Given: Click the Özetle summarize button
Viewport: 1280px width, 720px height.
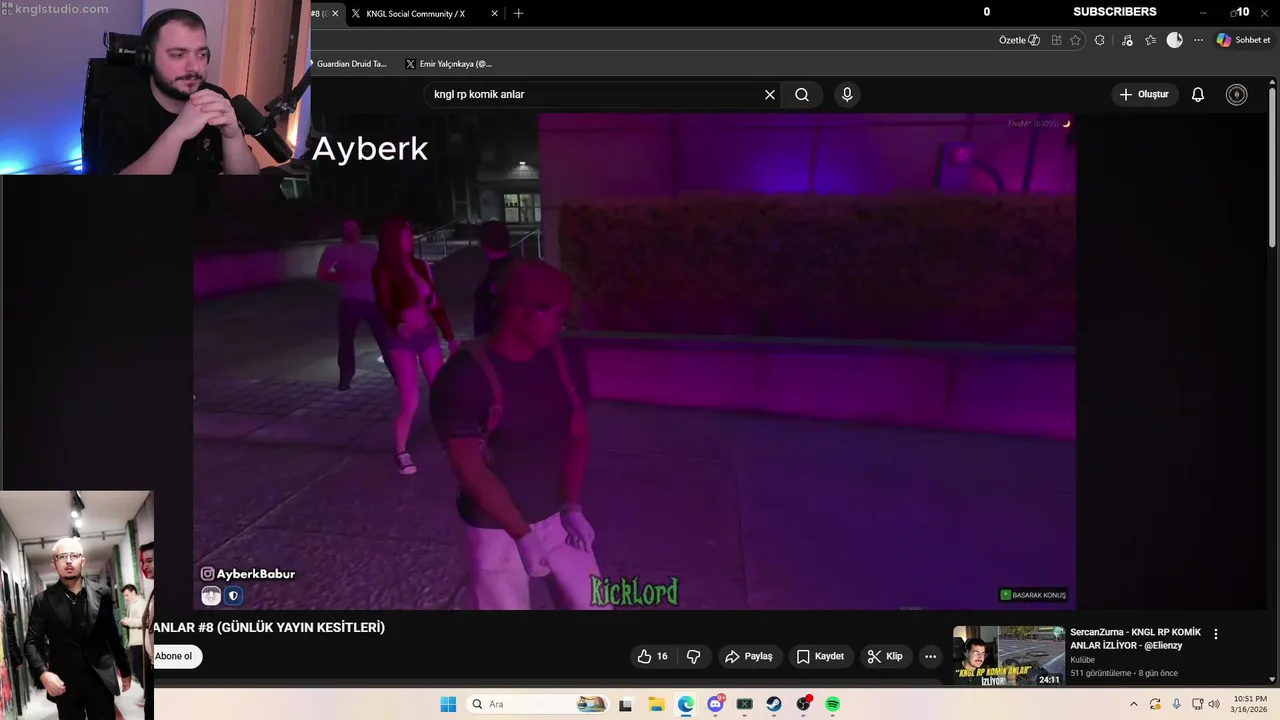Looking at the screenshot, I should (x=1019, y=40).
